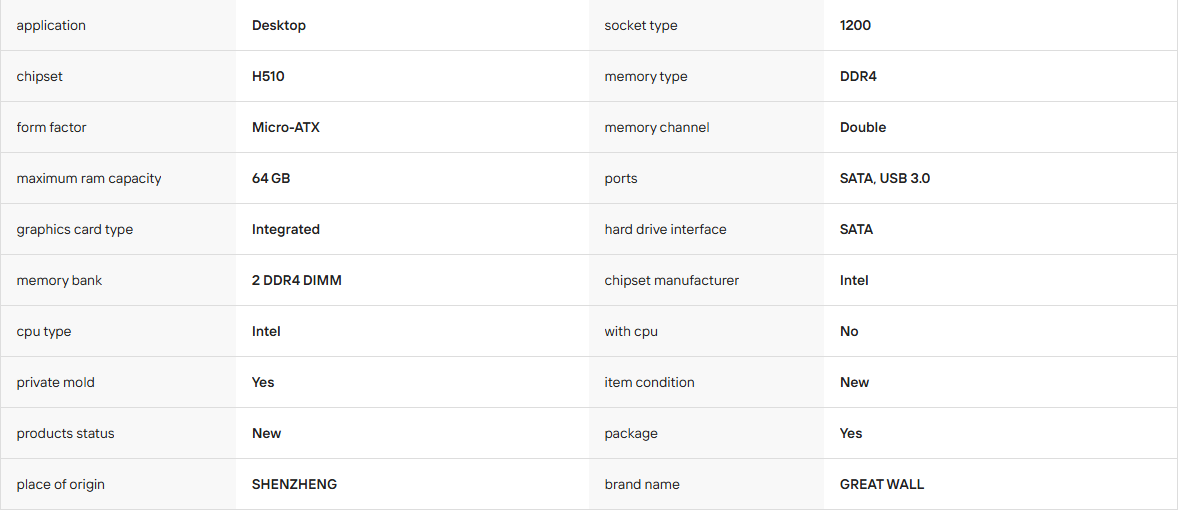Select the GREAT WALL brand name value
The image size is (1179, 510).
click(x=882, y=484)
